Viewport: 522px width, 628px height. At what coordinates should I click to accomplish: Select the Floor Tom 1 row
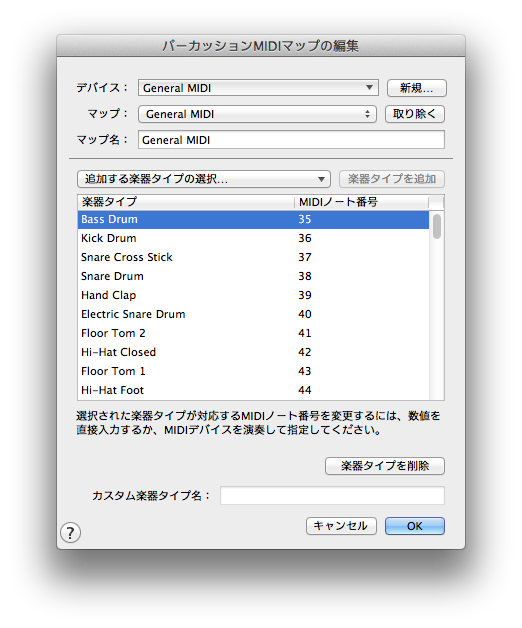click(x=253, y=371)
